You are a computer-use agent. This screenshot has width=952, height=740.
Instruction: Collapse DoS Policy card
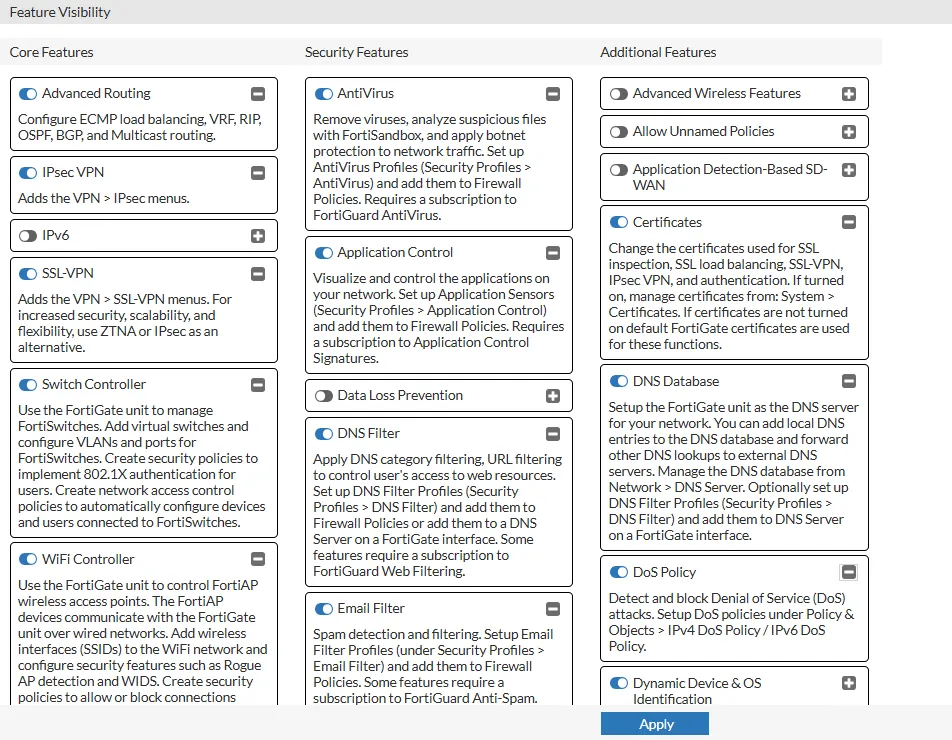tap(849, 572)
